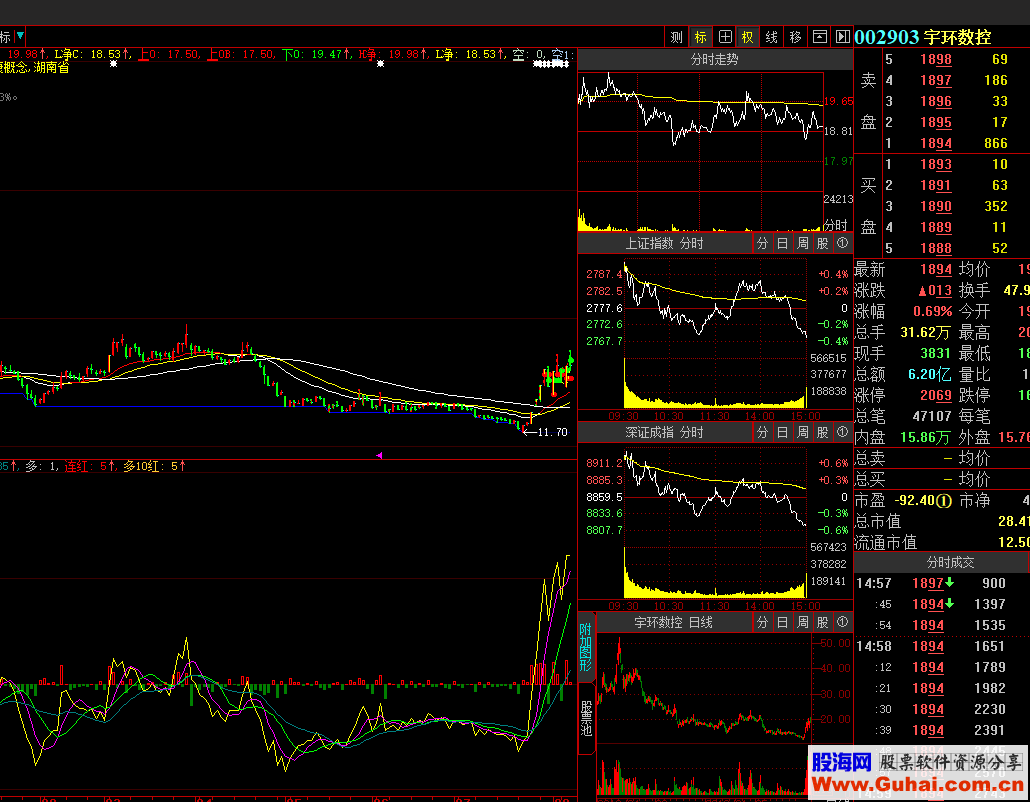Click the 测 measure tool in toolbar
This screenshot has width=1030, height=802.
click(677, 37)
